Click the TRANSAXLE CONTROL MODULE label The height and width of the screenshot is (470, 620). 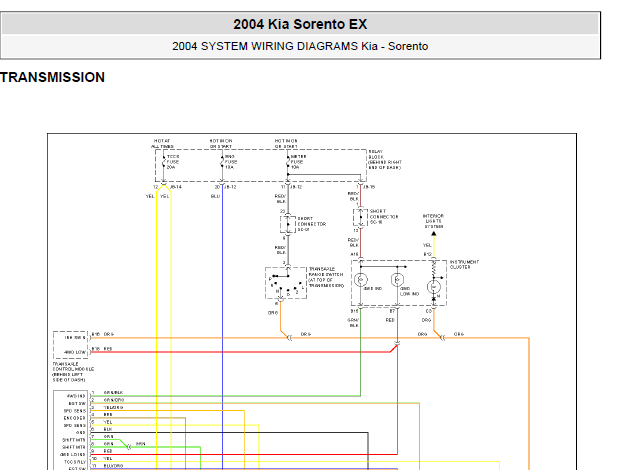(73, 372)
